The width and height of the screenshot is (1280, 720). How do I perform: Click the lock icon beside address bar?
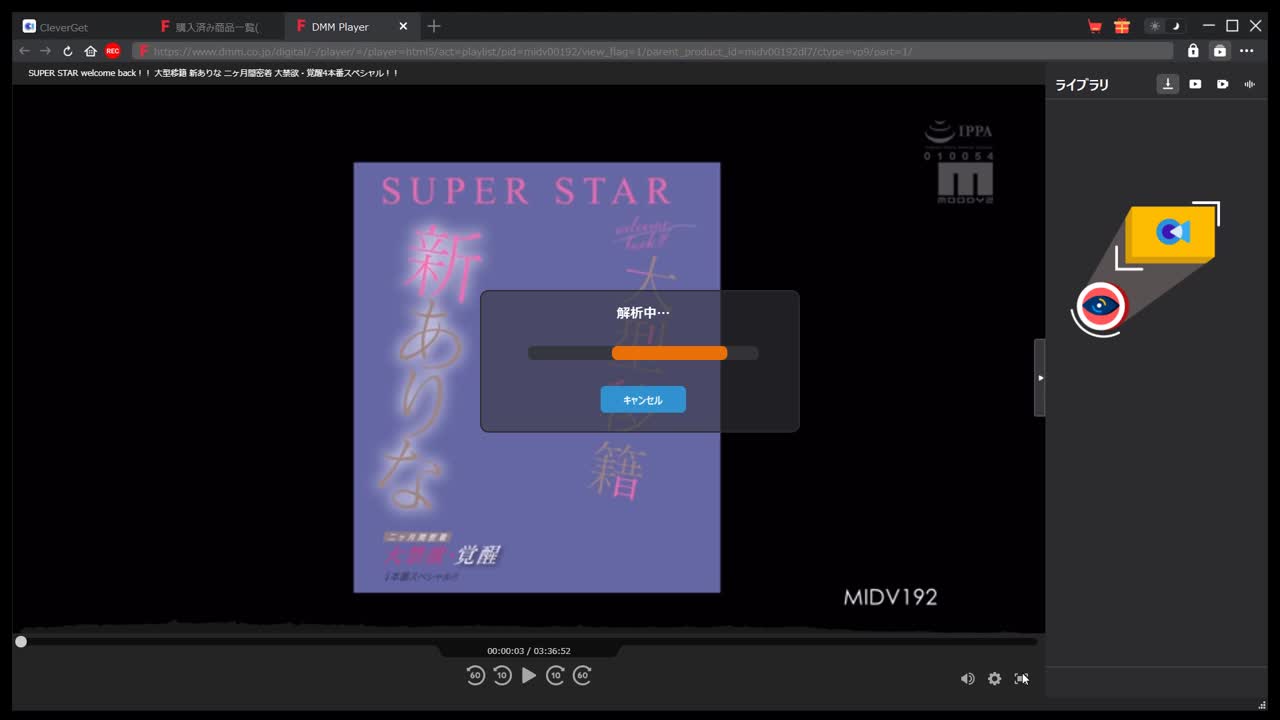pyautogui.click(x=1193, y=51)
